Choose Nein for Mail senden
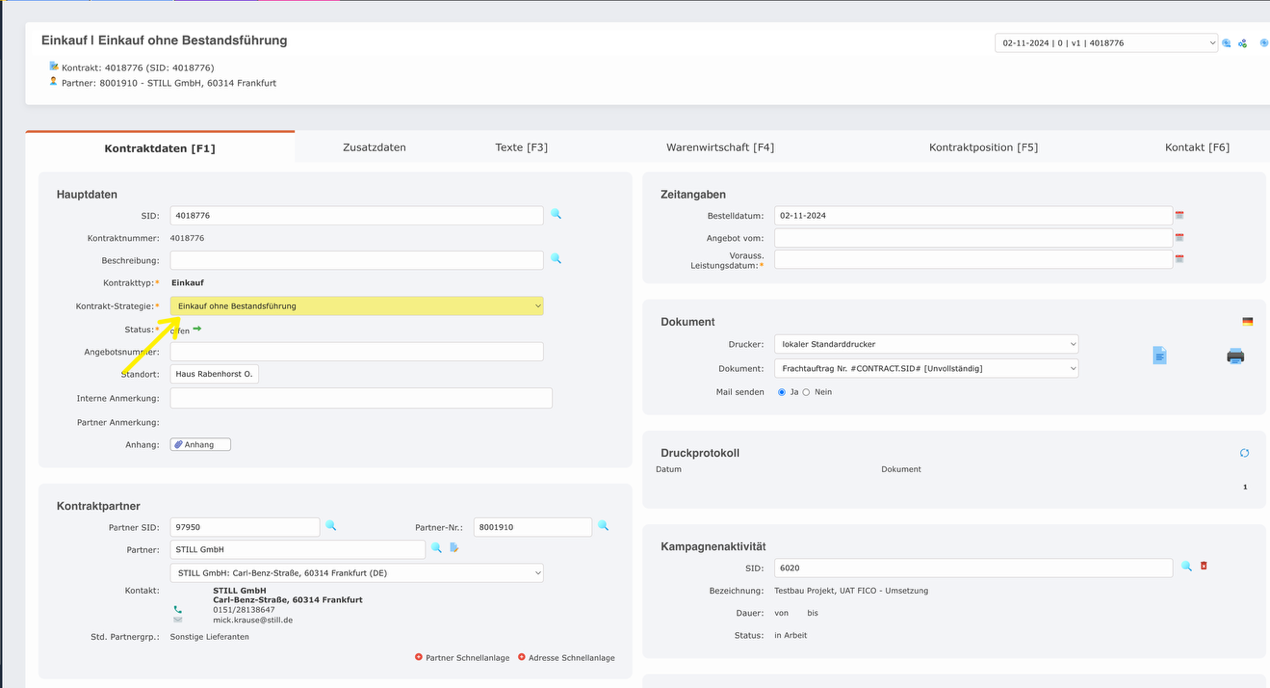The height and width of the screenshot is (688, 1270). coord(806,392)
